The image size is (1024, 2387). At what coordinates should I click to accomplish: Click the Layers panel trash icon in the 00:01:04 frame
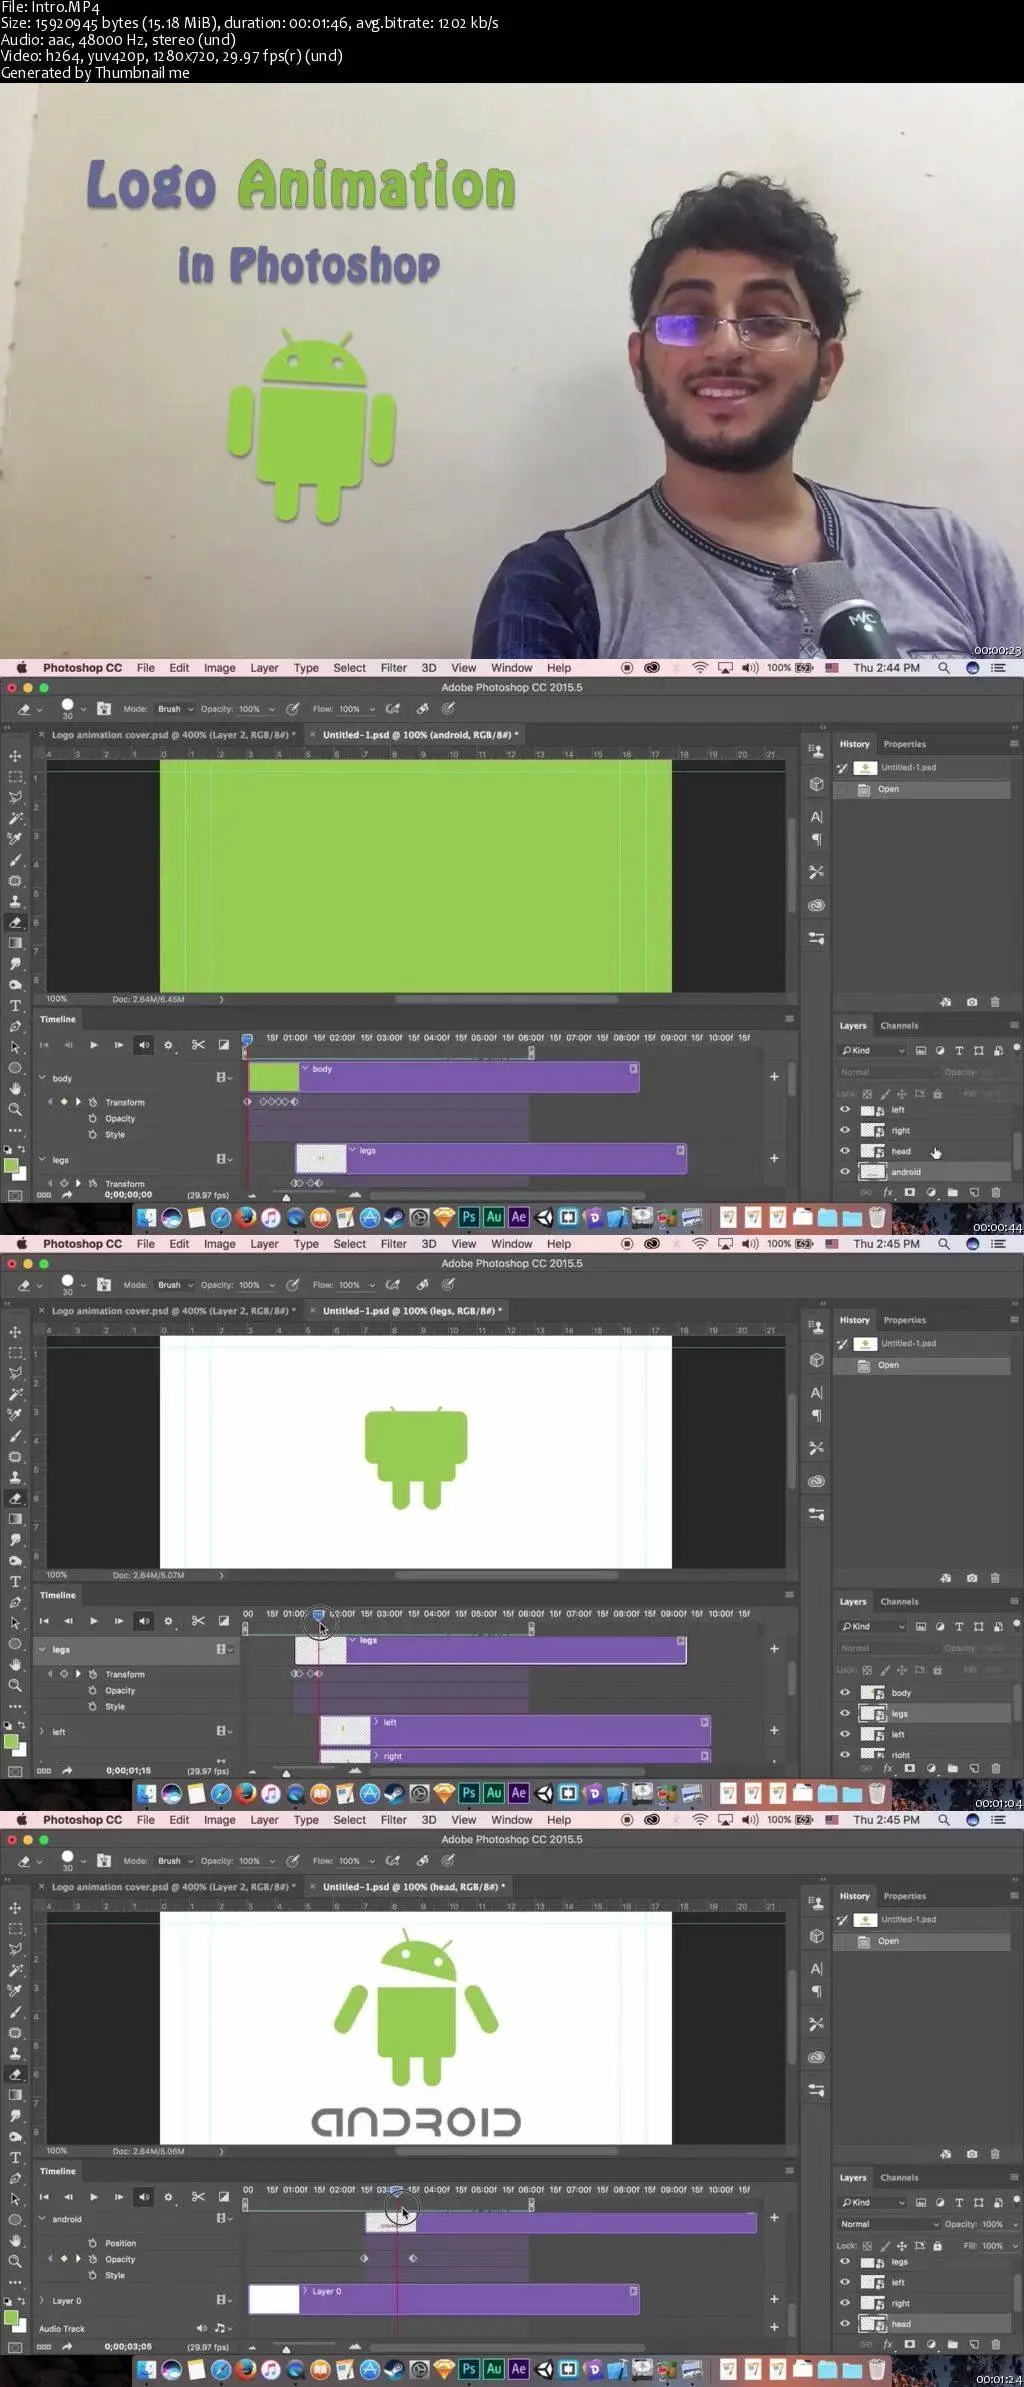point(995,1768)
